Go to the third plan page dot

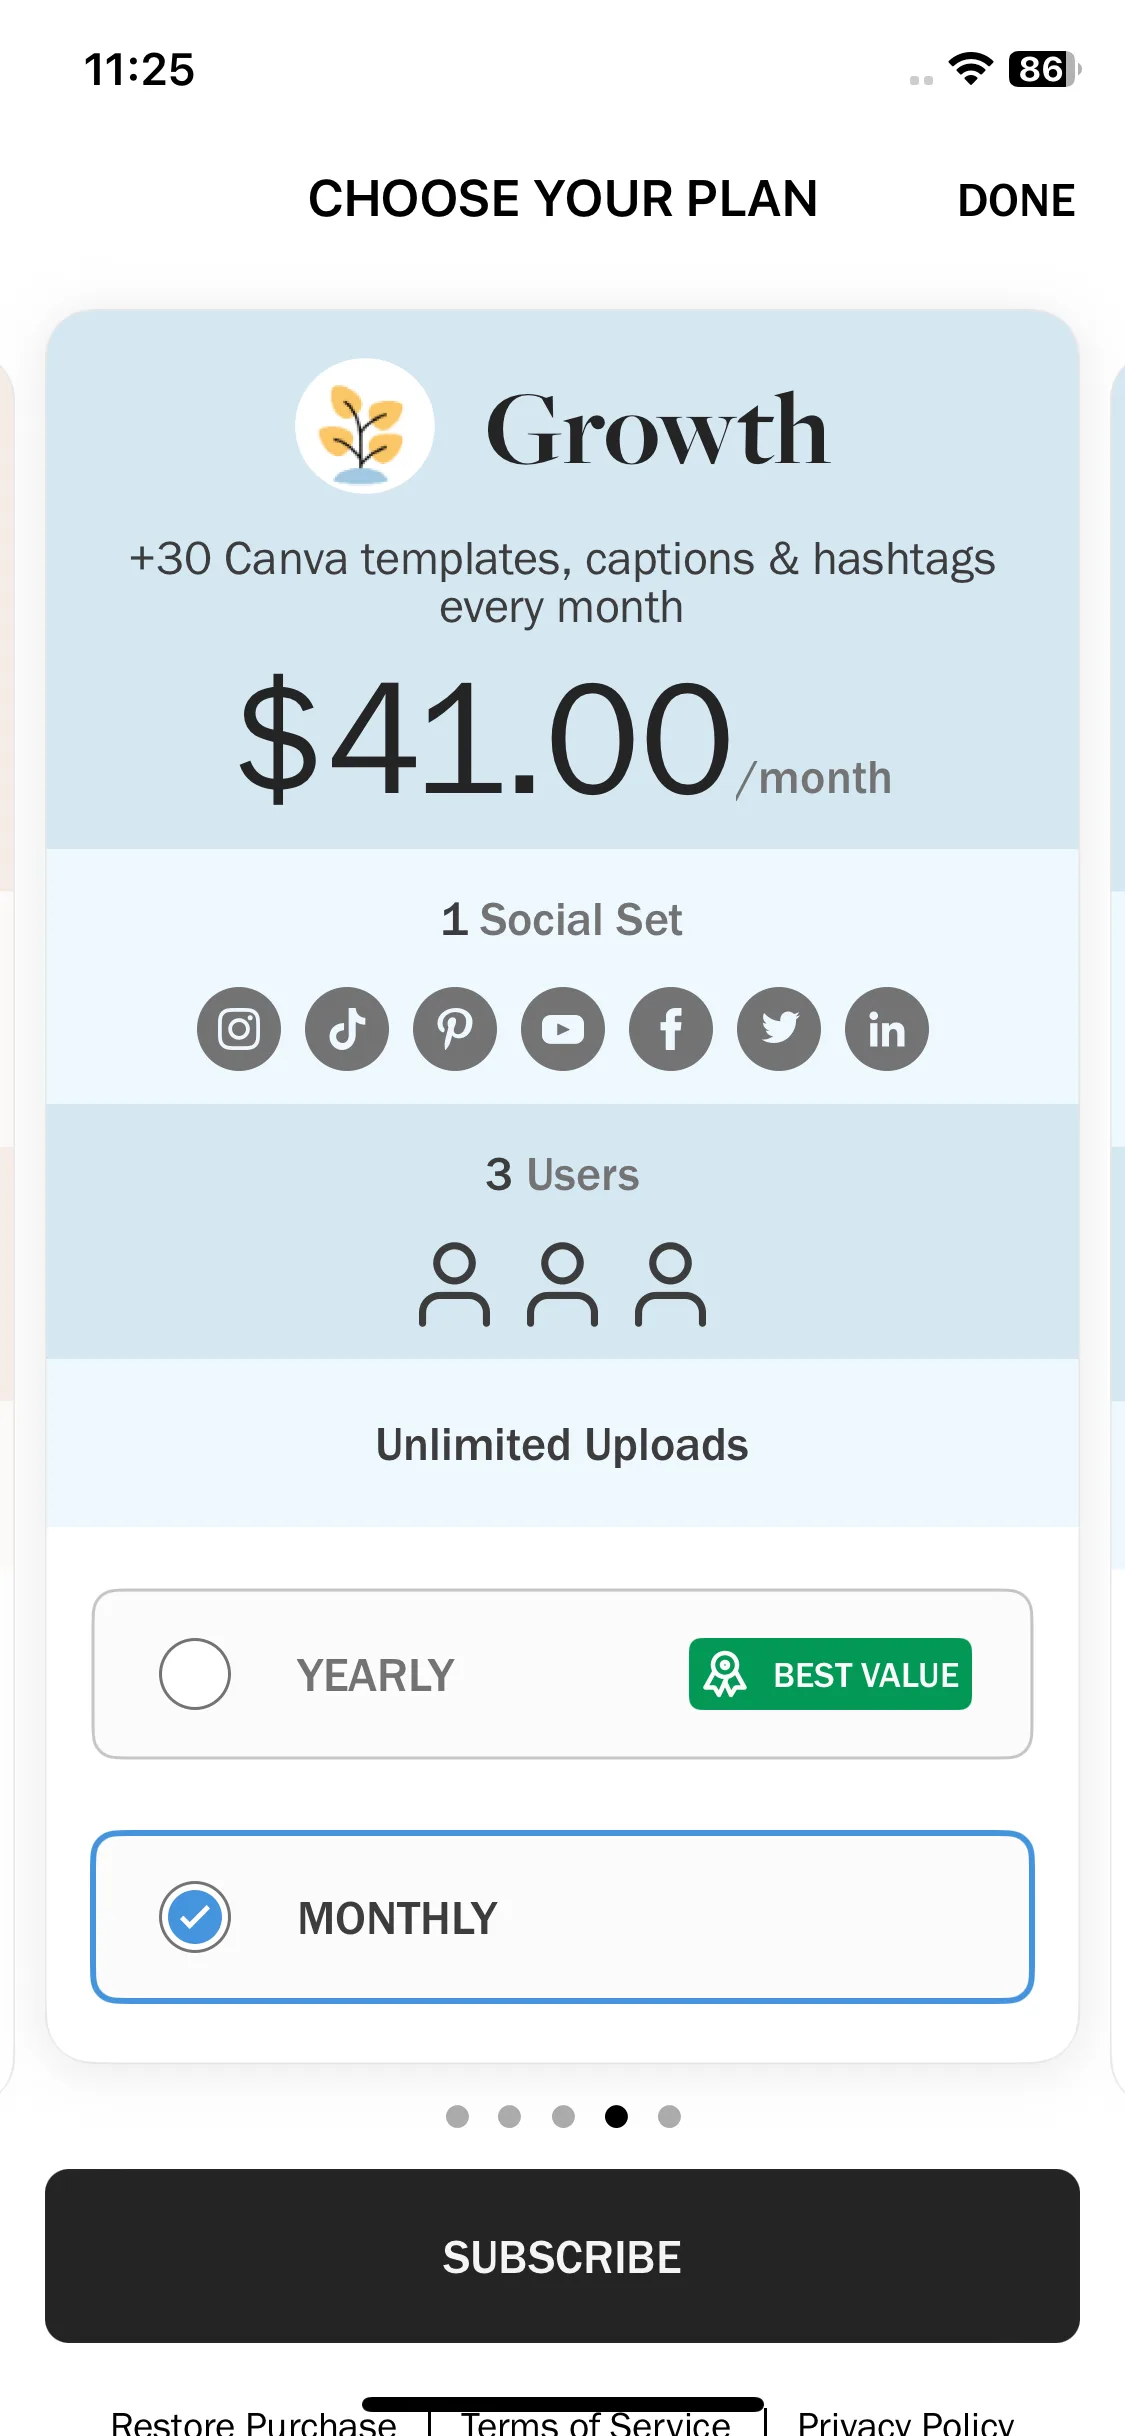[564, 2116]
